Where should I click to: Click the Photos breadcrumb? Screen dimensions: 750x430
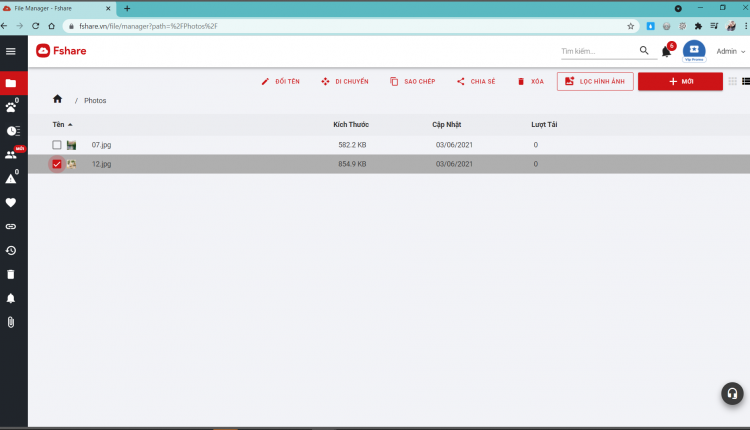95,100
